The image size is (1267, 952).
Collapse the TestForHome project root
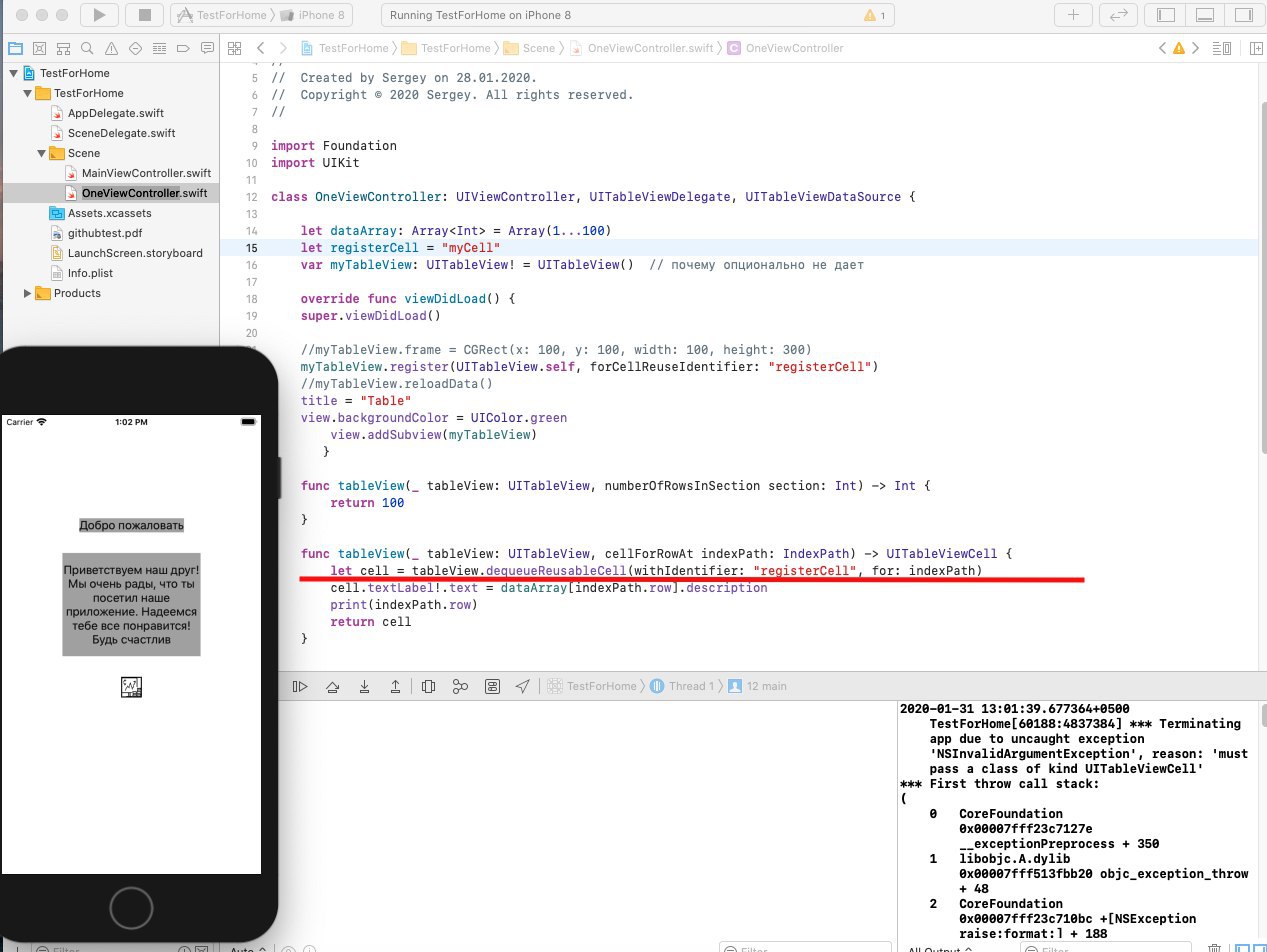click(x=12, y=73)
